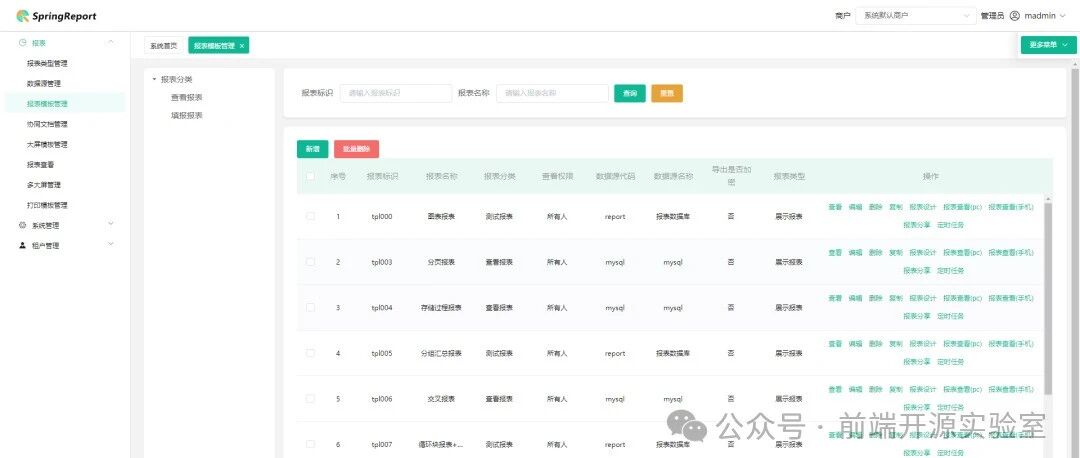Click the chevron beside madmin username
Image resolution: width=1080 pixels, height=458 pixels.
coord(1062,16)
